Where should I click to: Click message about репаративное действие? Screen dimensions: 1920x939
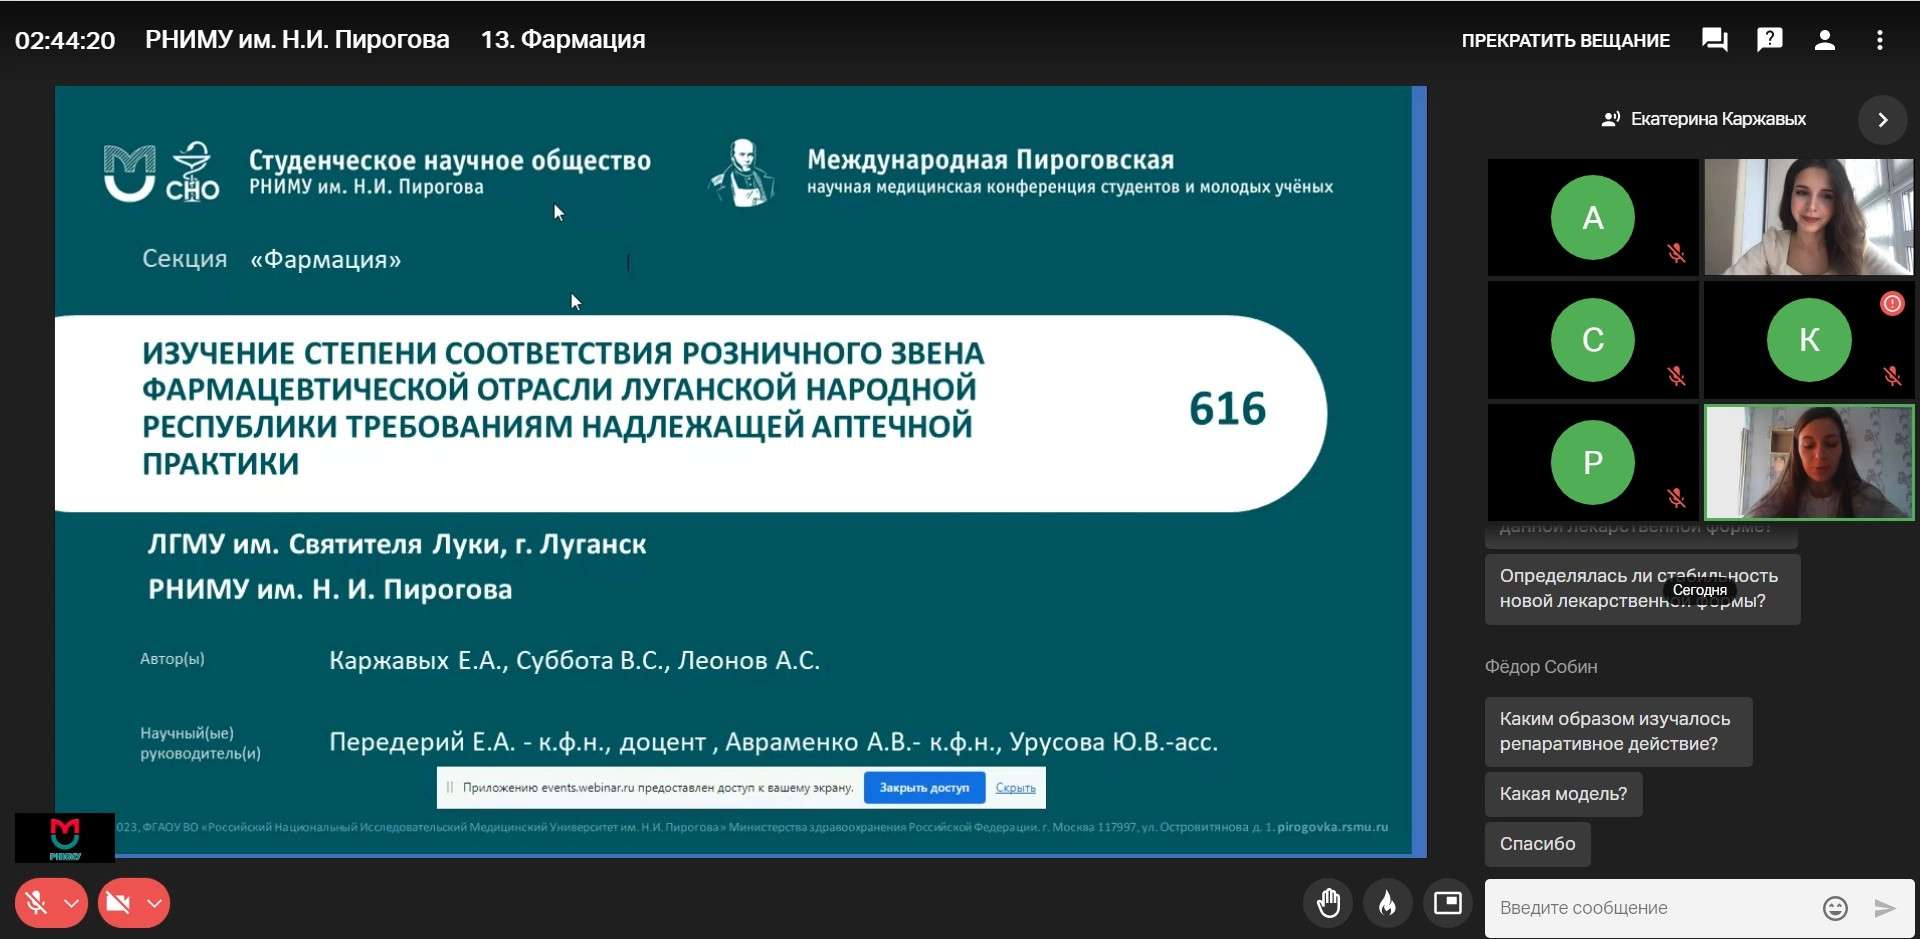(x=1618, y=732)
